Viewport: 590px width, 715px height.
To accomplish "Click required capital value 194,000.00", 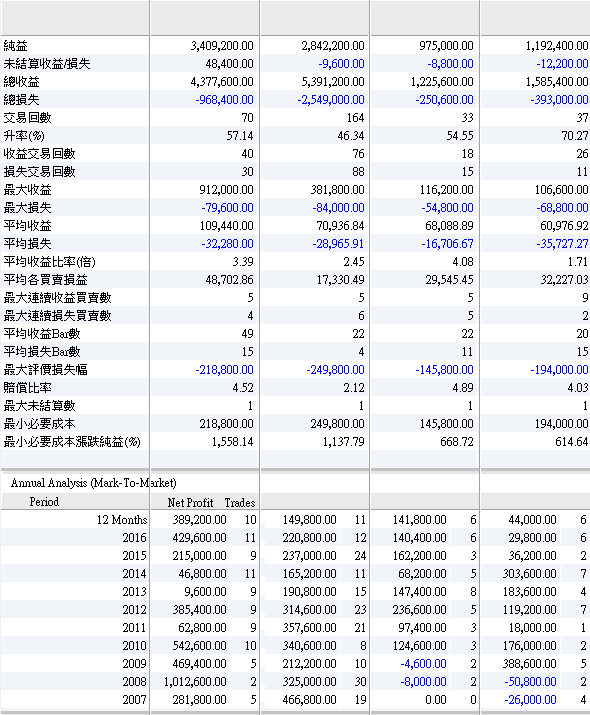I will click(x=561, y=424).
